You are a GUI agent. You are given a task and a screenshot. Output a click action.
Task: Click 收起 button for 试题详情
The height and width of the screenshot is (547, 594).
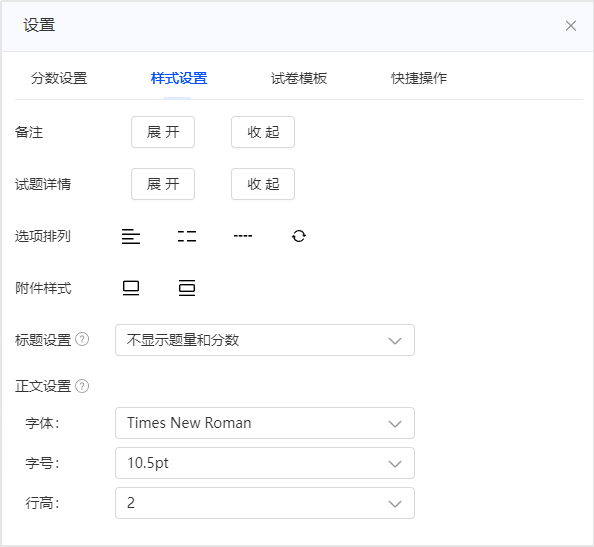tap(263, 184)
